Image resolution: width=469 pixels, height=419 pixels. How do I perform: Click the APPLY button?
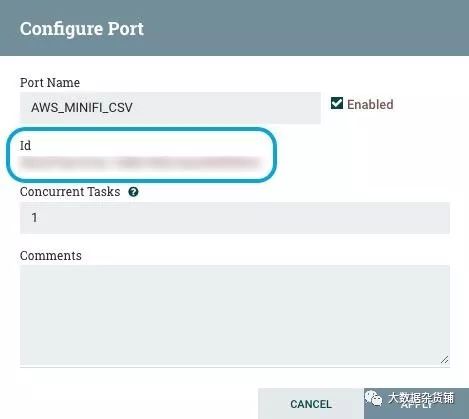416,404
